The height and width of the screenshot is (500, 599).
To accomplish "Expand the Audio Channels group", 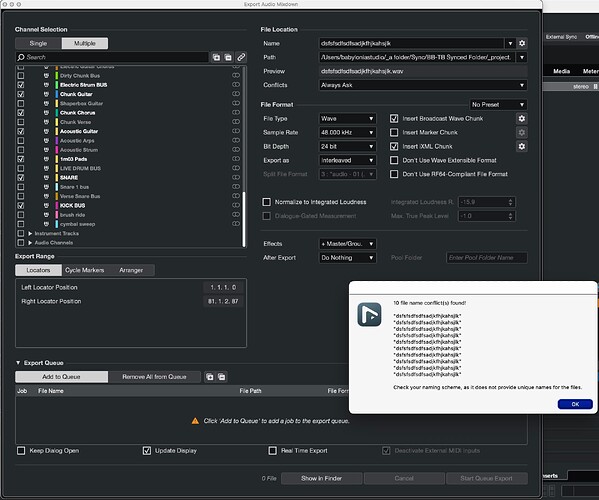I will pos(30,243).
